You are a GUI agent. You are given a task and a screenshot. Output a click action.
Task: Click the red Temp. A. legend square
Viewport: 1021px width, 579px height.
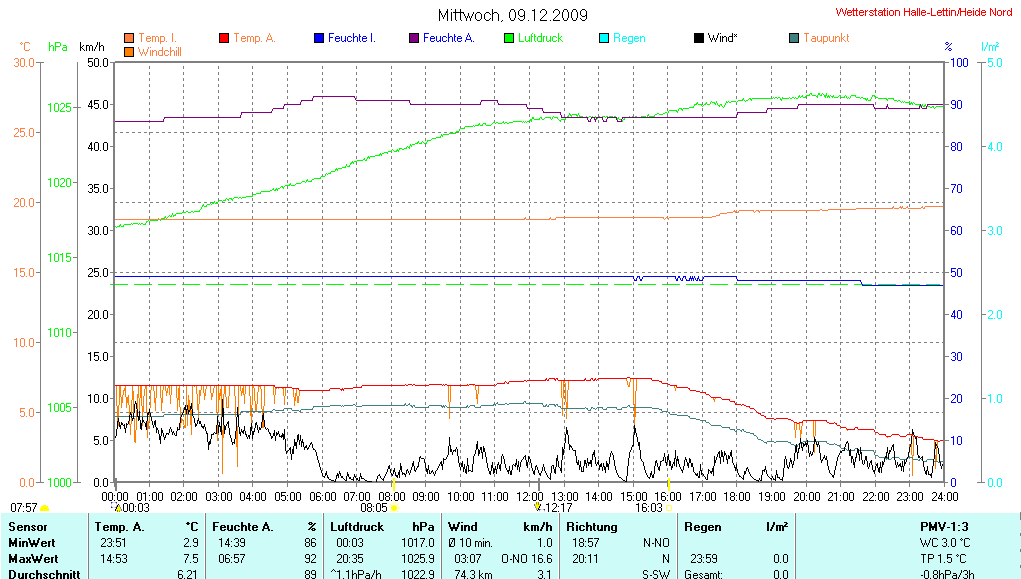click(224, 38)
